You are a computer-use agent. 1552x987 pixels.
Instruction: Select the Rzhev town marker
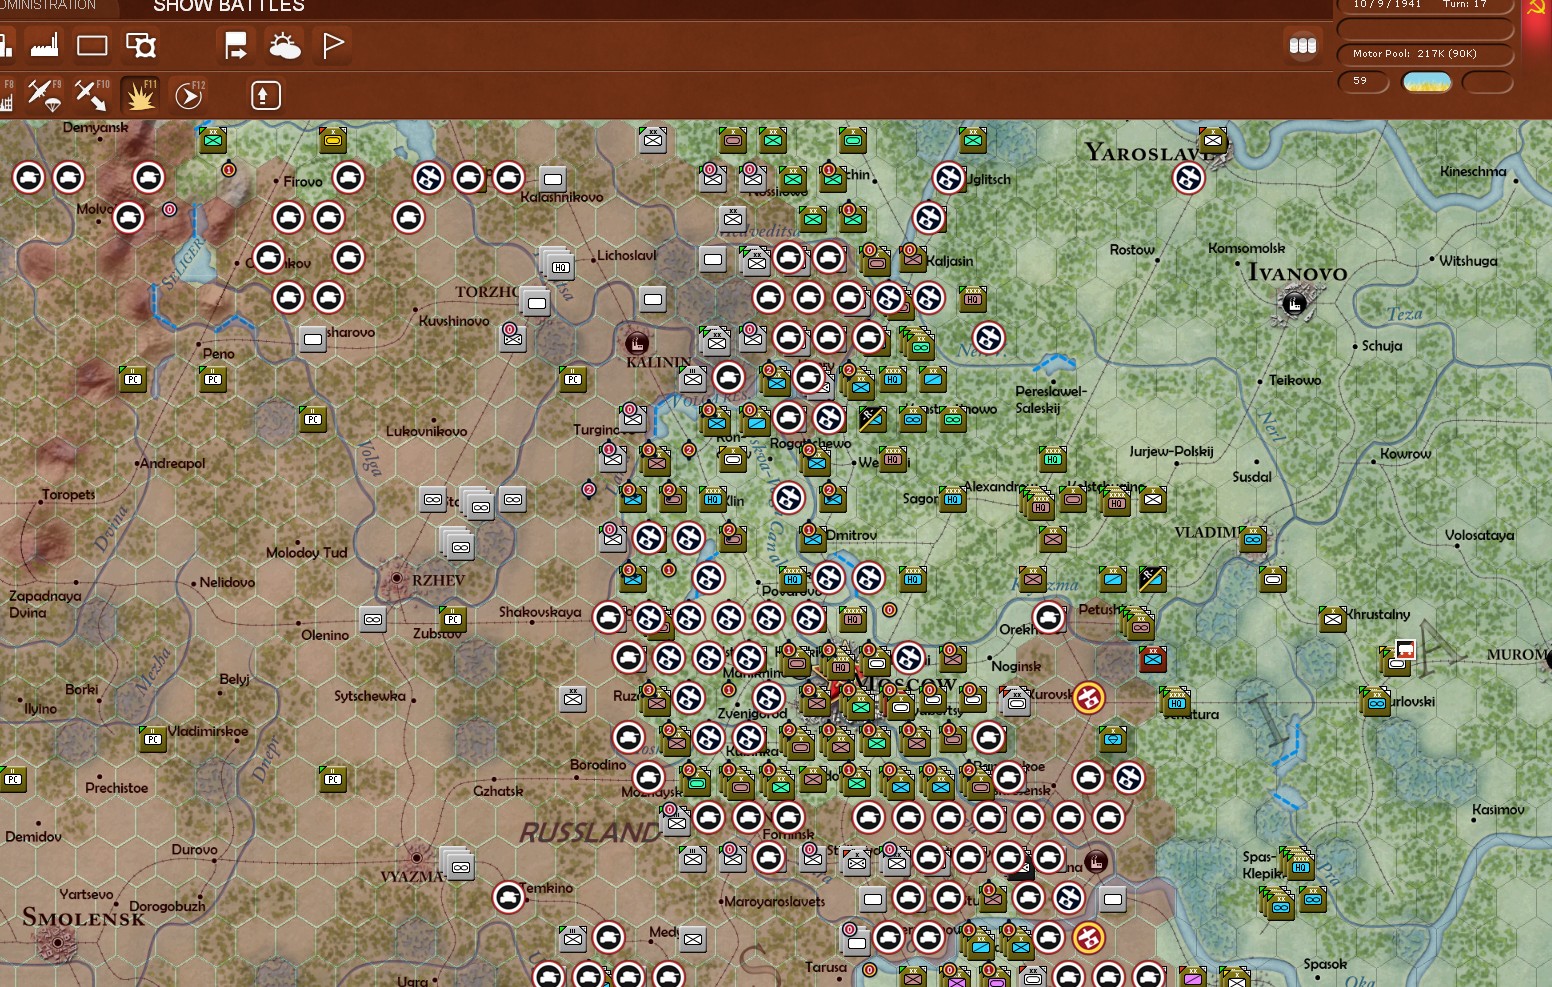tap(397, 578)
